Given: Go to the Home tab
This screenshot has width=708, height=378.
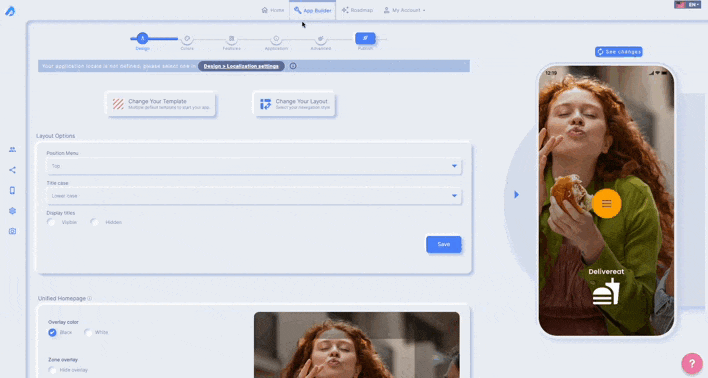Looking at the screenshot, I should click(x=273, y=10).
